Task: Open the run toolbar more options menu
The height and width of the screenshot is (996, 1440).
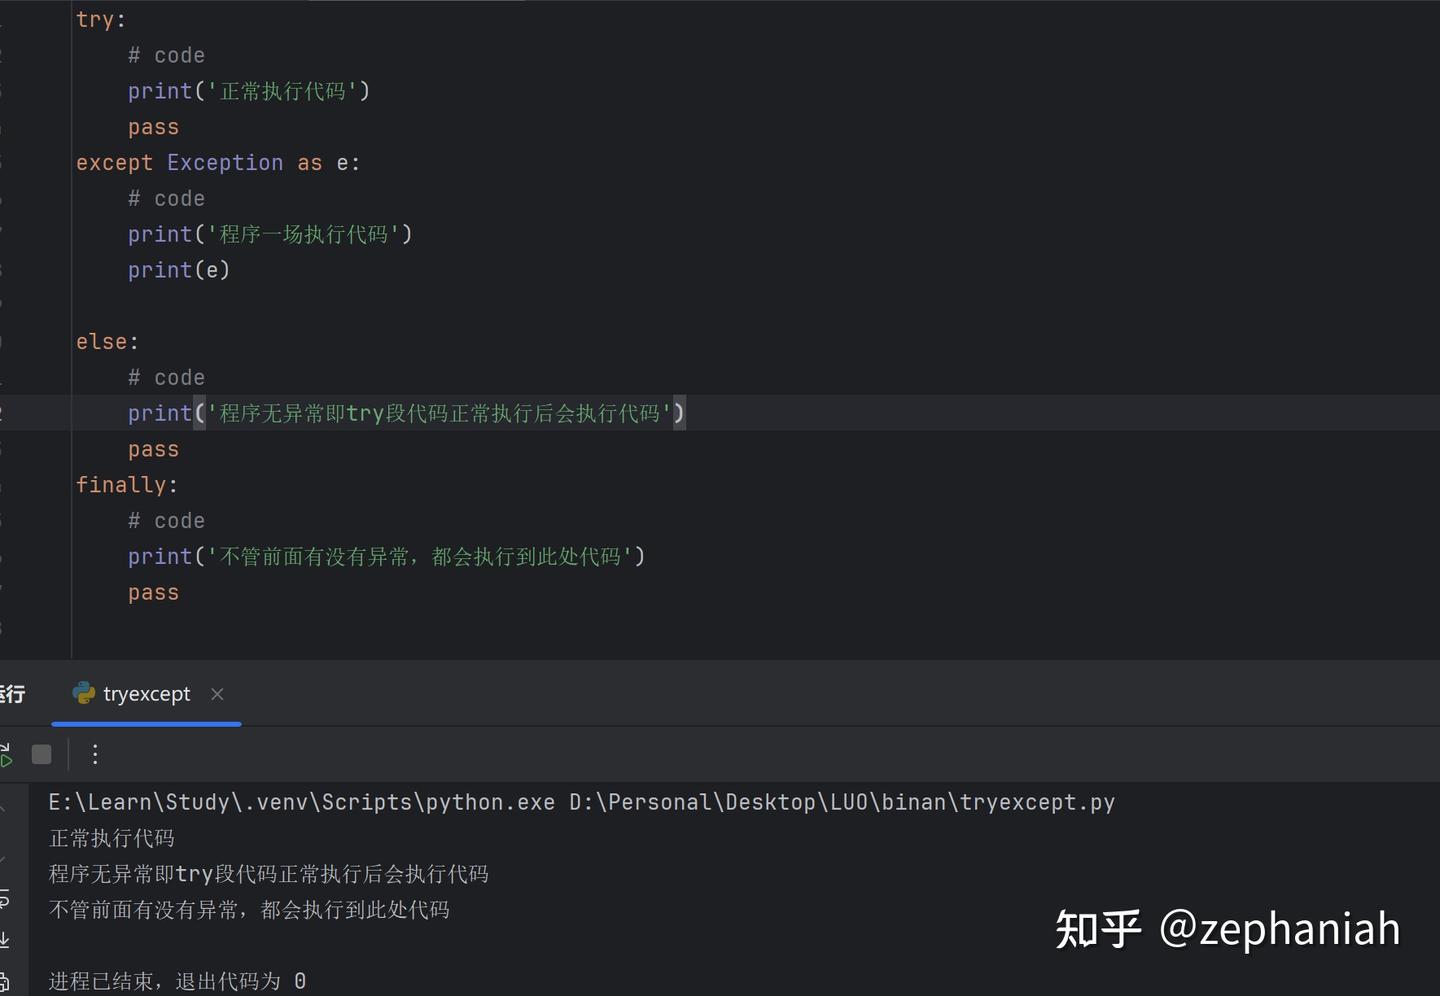Action: click(95, 755)
